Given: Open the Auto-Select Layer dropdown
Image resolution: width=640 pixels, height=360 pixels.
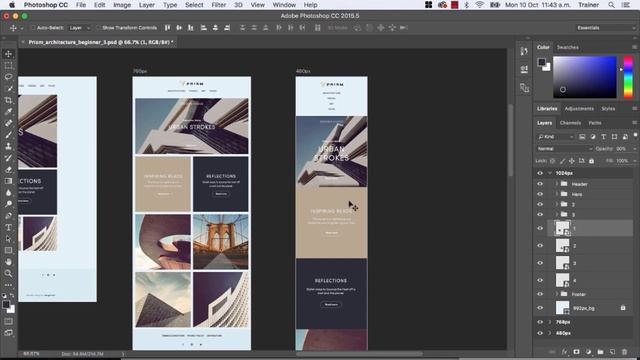Looking at the screenshot, I should pos(79,28).
